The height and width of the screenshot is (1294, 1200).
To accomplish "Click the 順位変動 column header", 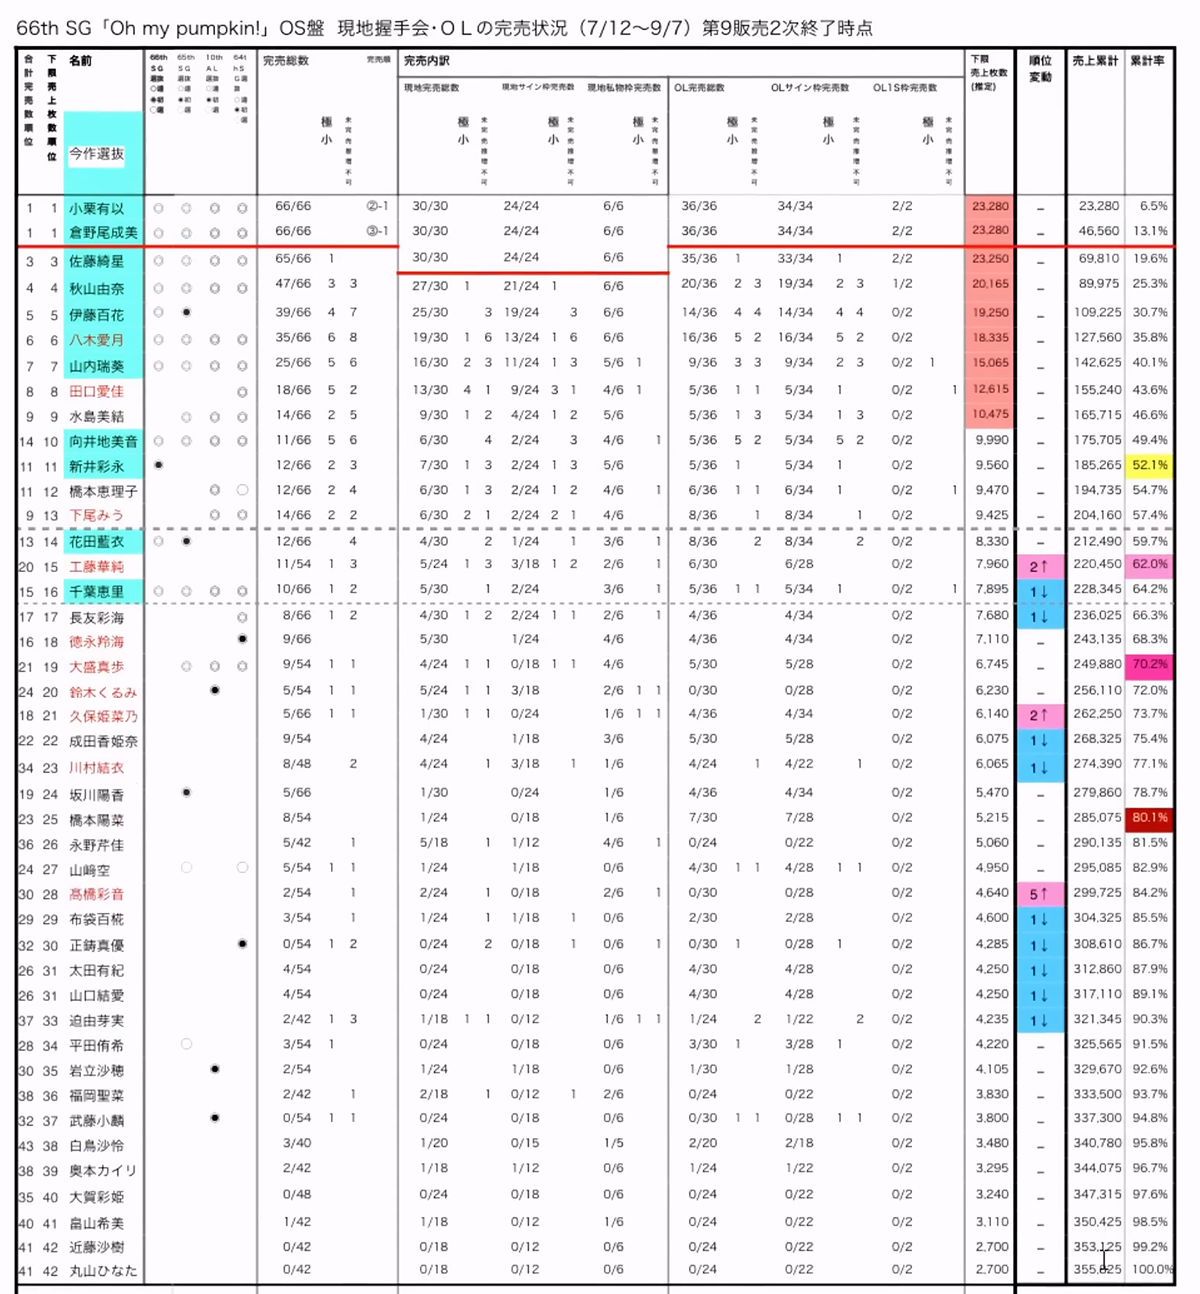I will [1040, 68].
